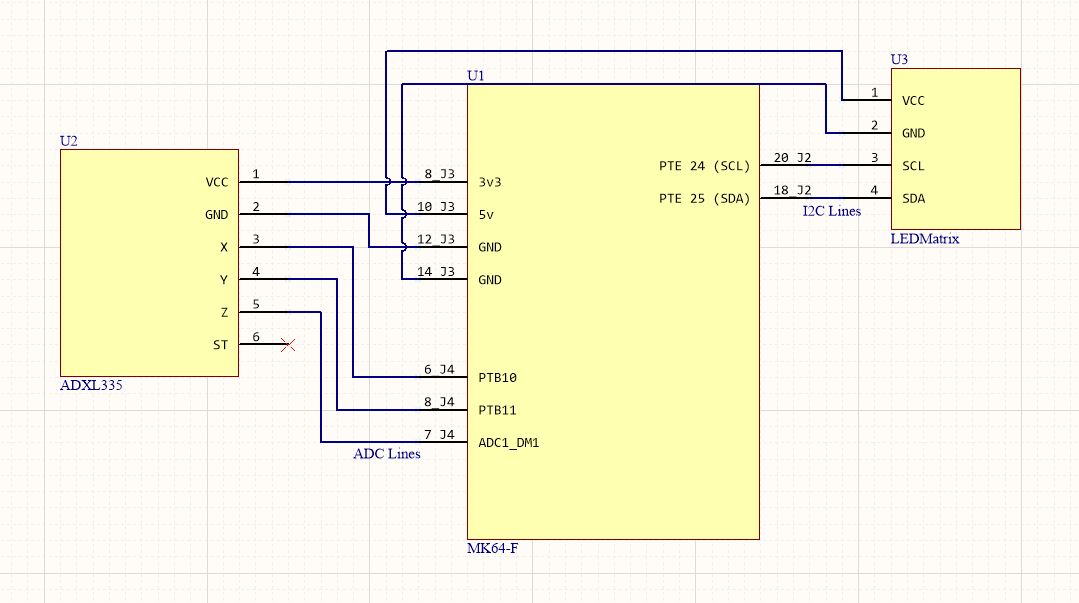1079x603 pixels.
Task: Click the 3v3 pin label on U1
Action: tap(490, 182)
